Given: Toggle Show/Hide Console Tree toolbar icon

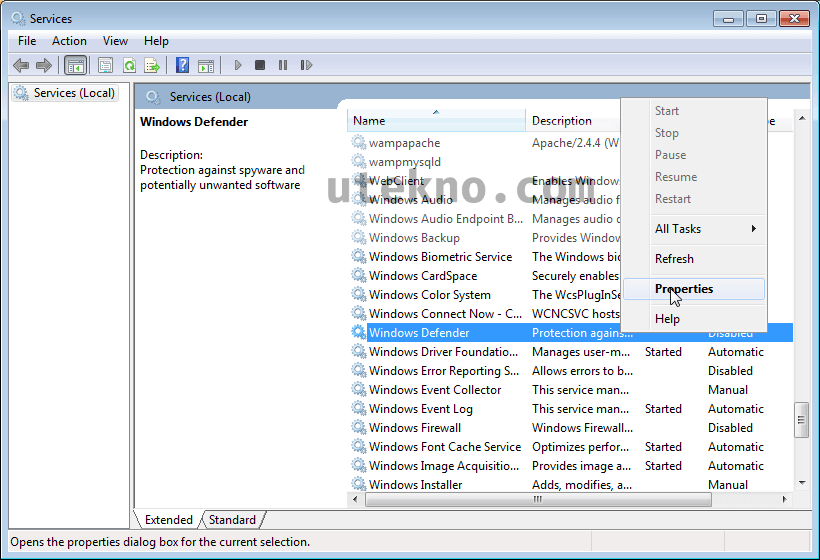Looking at the screenshot, I should click(75, 65).
